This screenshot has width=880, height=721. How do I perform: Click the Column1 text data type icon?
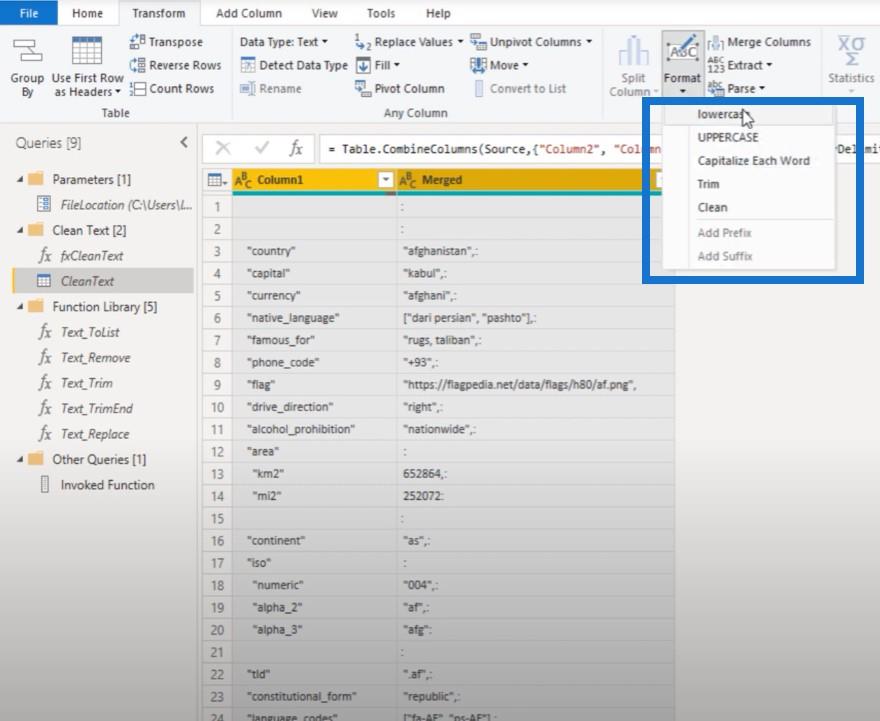243,180
